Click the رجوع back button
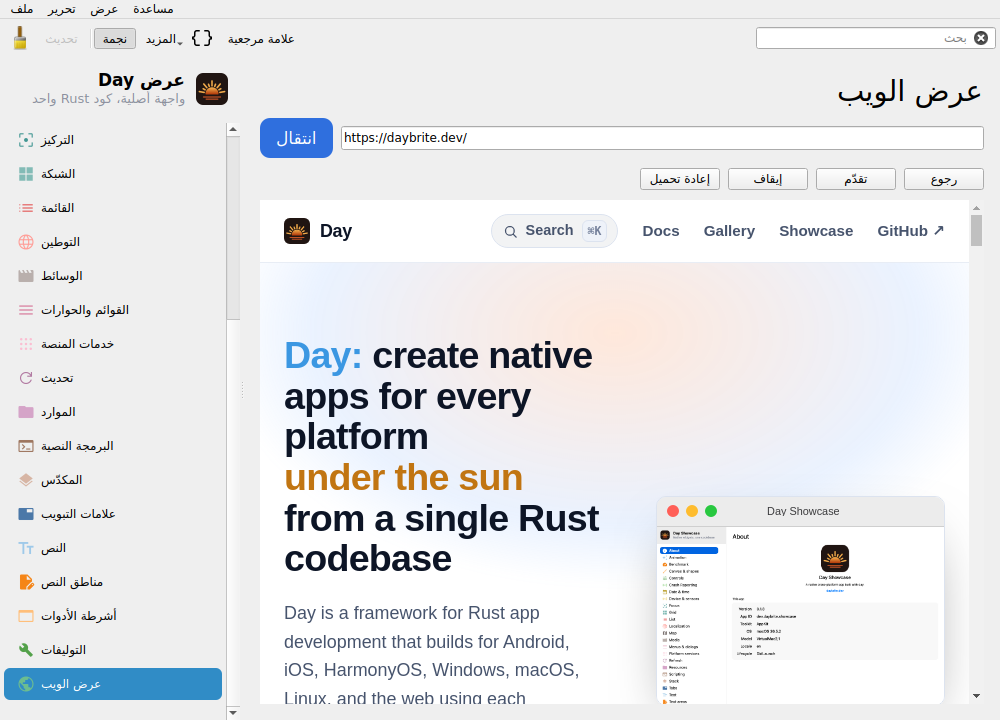 click(944, 179)
